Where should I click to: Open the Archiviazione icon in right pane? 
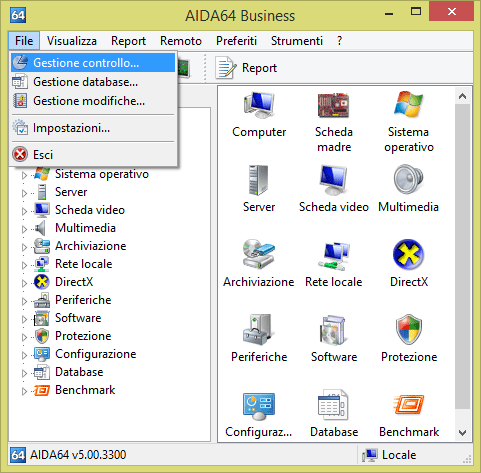[x=259, y=254]
